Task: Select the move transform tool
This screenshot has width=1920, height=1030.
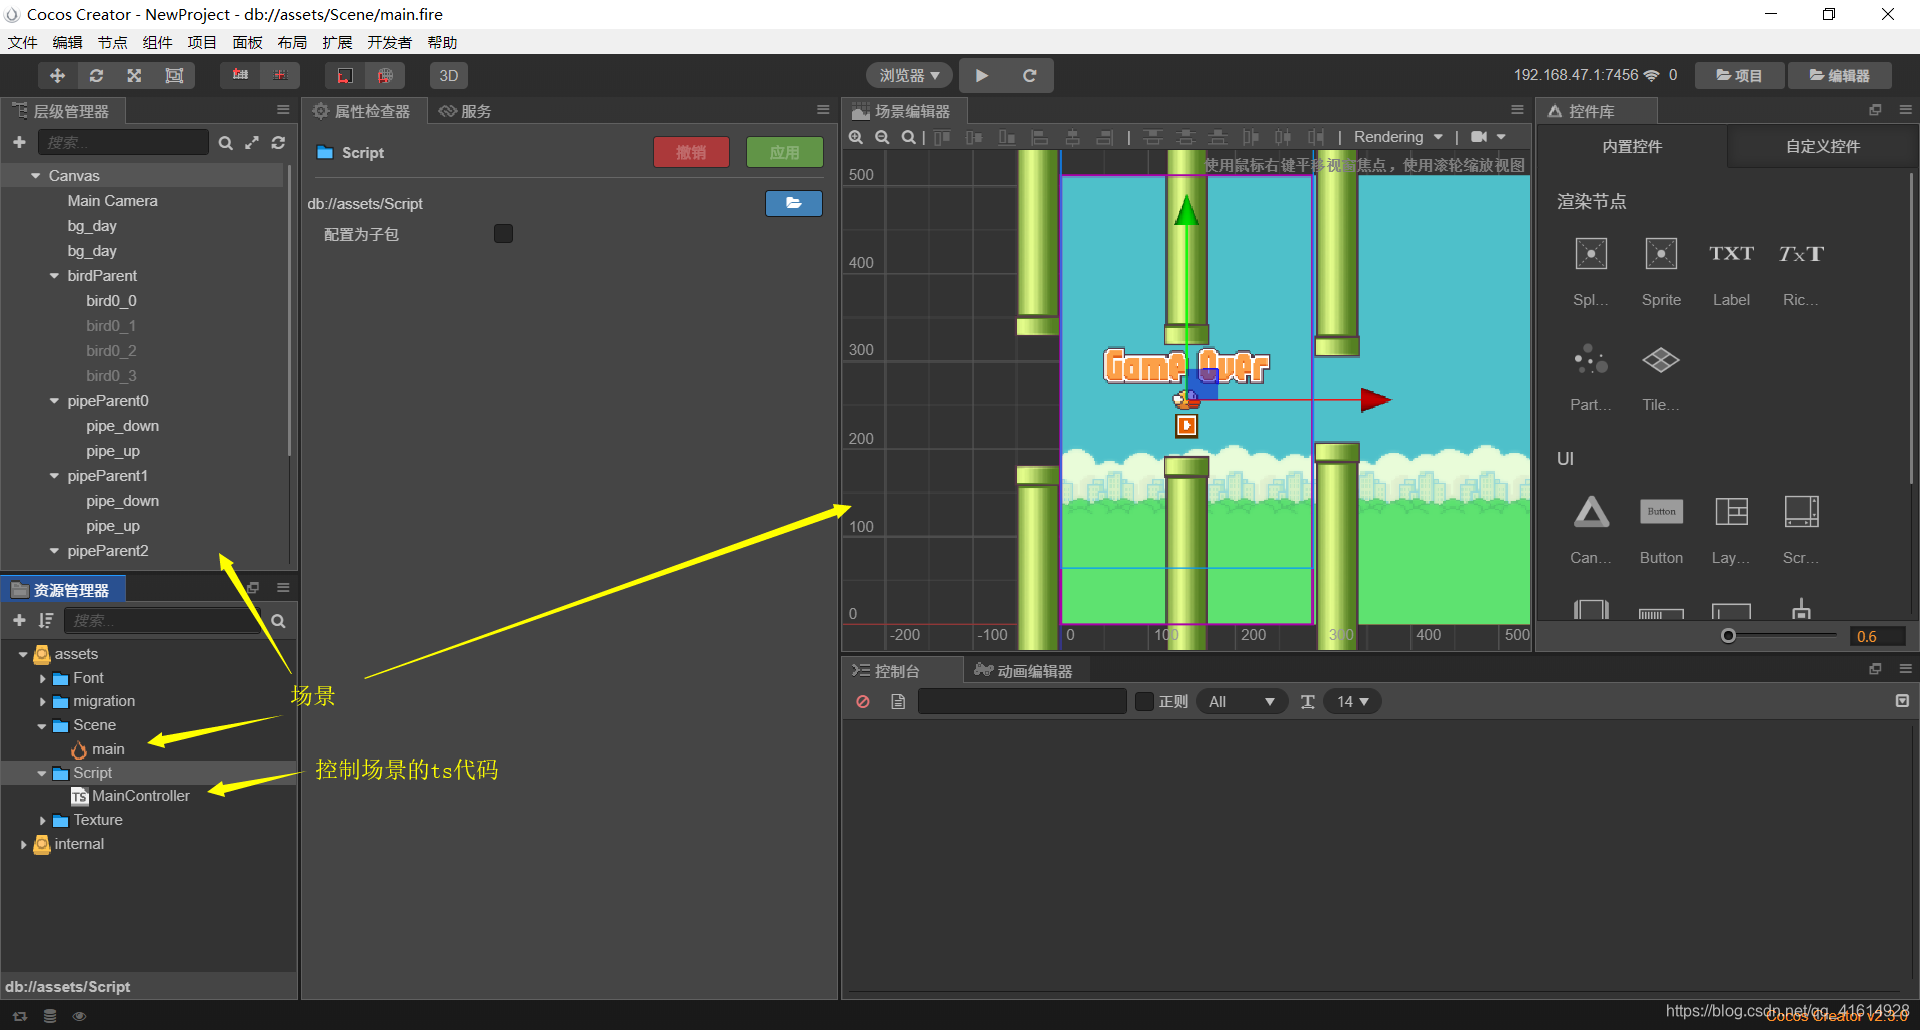Action: point(57,76)
